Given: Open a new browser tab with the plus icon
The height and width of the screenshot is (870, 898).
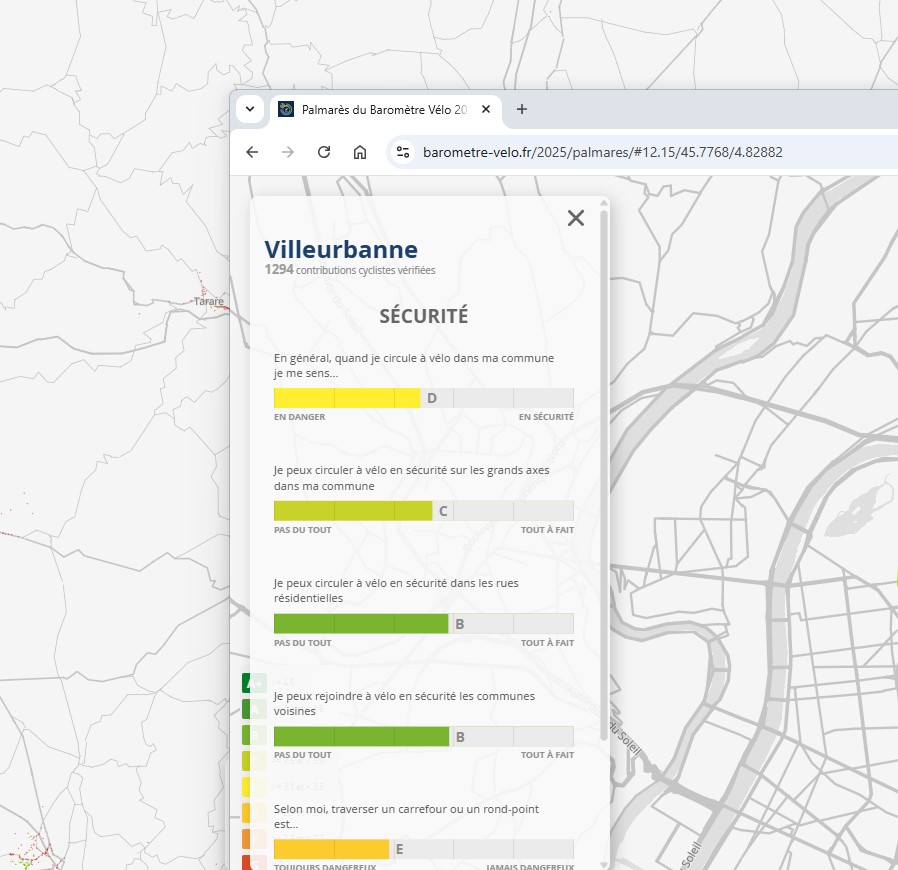Looking at the screenshot, I should point(521,110).
